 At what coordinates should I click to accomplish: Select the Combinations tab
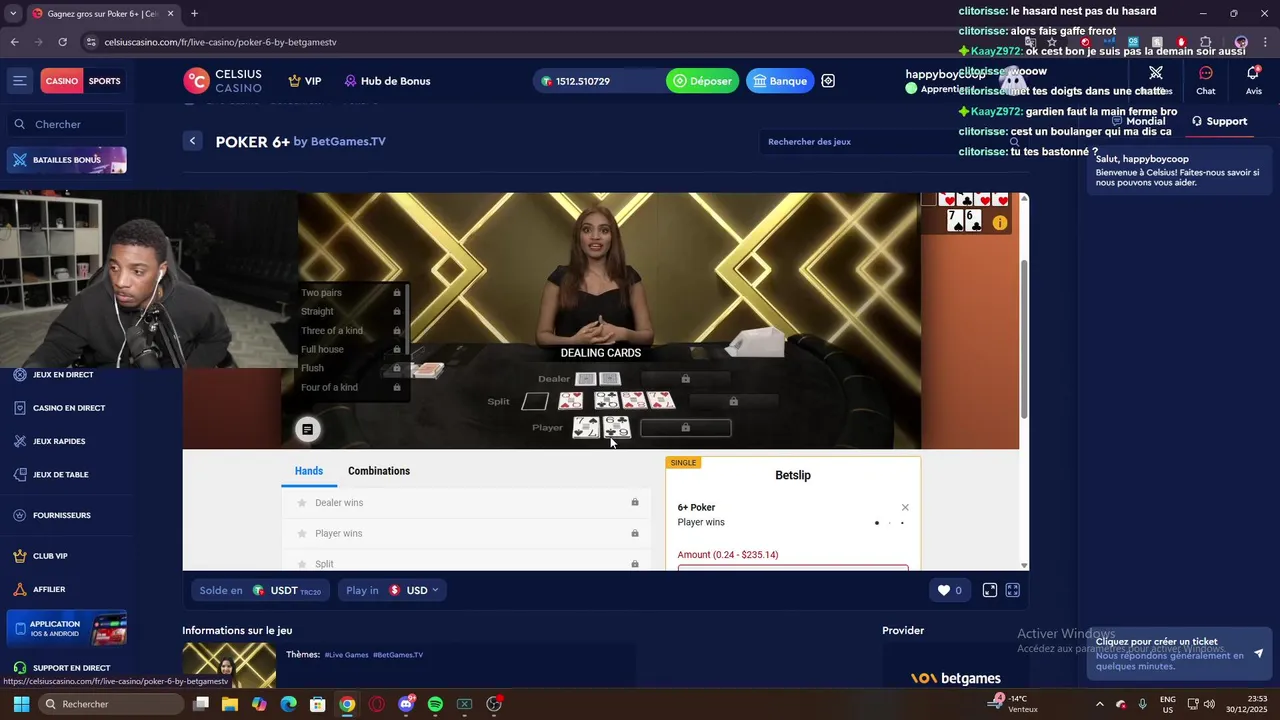pyautogui.click(x=379, y=471)
